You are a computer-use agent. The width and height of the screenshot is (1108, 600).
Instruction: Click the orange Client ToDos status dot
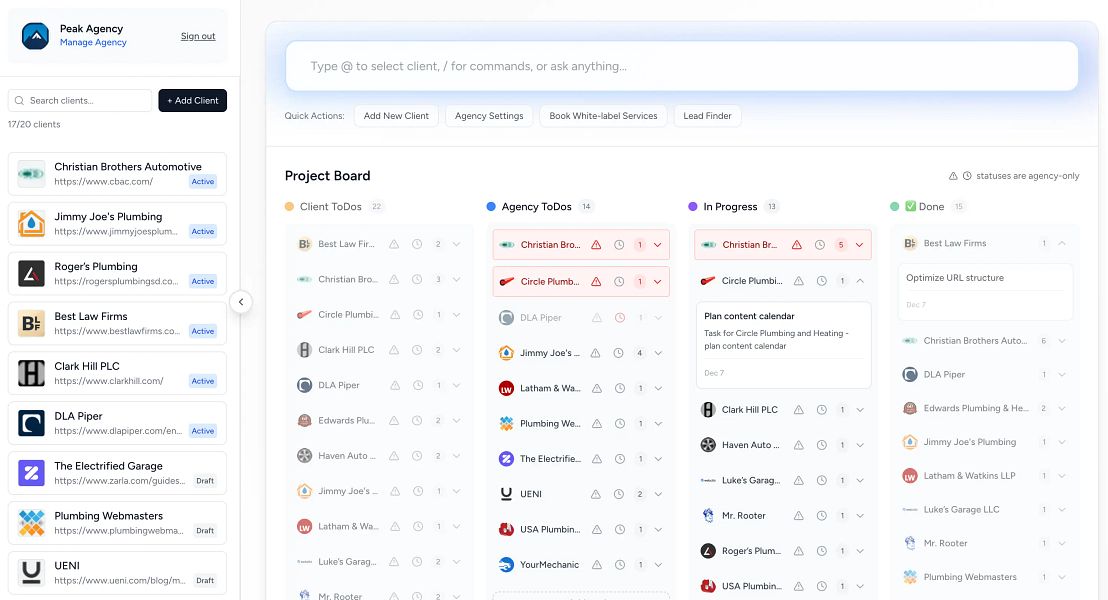click(x=289, y=206)
